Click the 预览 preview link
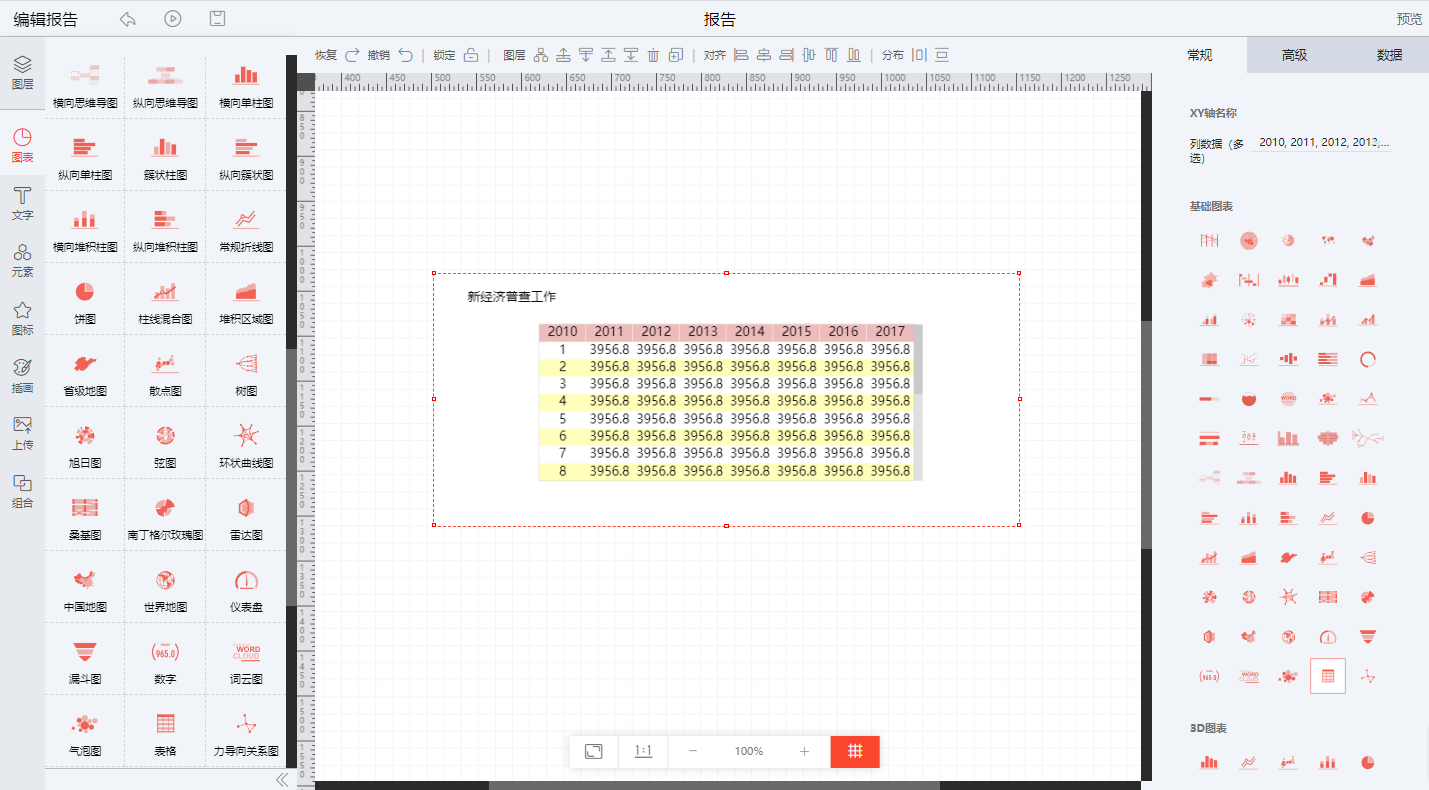This screenshot has width=1429, height=790. point(1408,19)
